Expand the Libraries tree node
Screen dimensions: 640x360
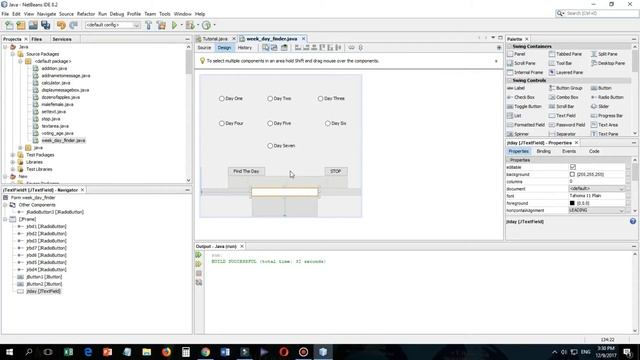[x=13, y=162]
